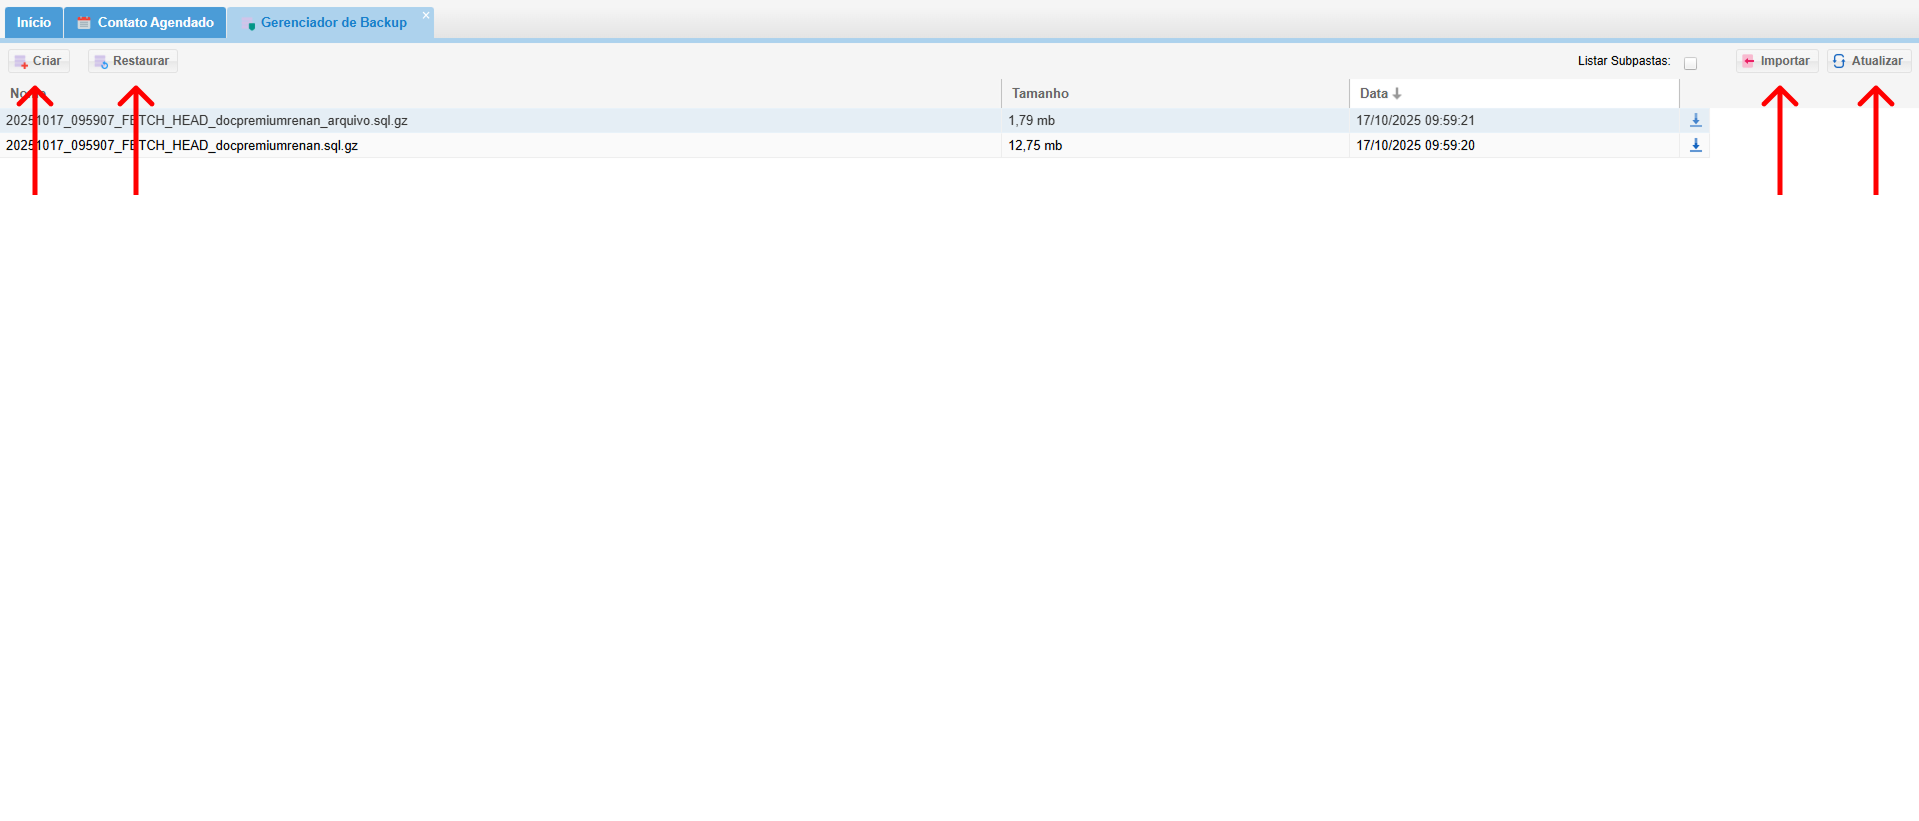Click the Restaurar backup button
The width and height of the screenshot is (1919, 821).
pos(133,61)
